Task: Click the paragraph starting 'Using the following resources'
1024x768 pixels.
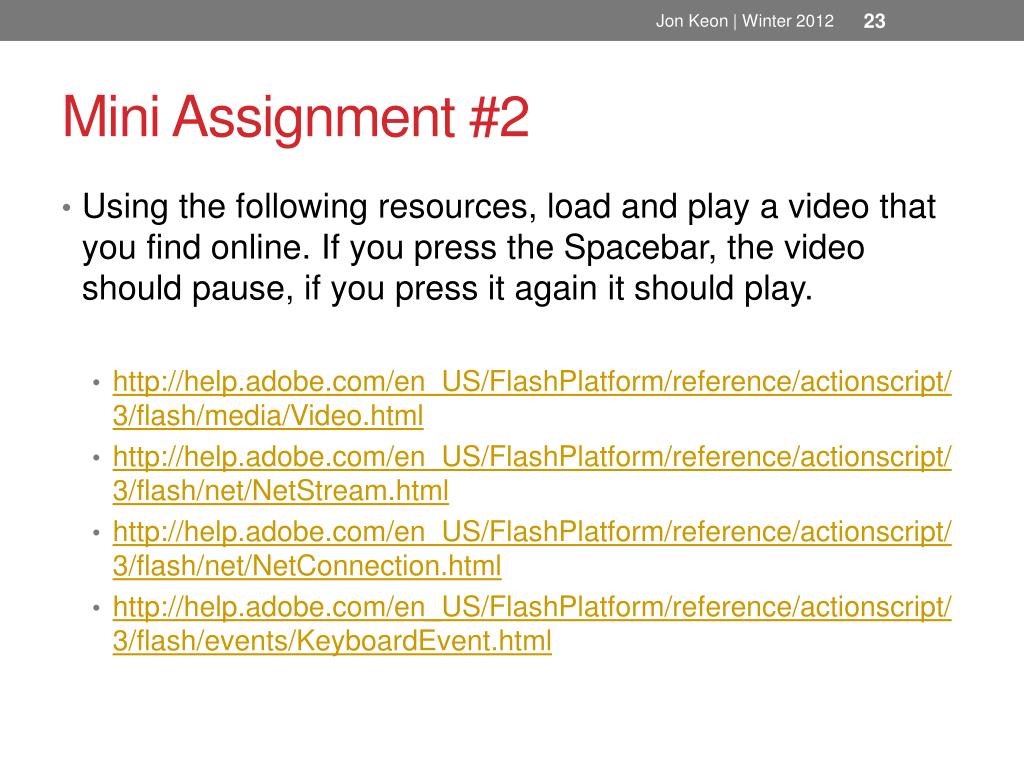Action: click(x=509, y=248)
